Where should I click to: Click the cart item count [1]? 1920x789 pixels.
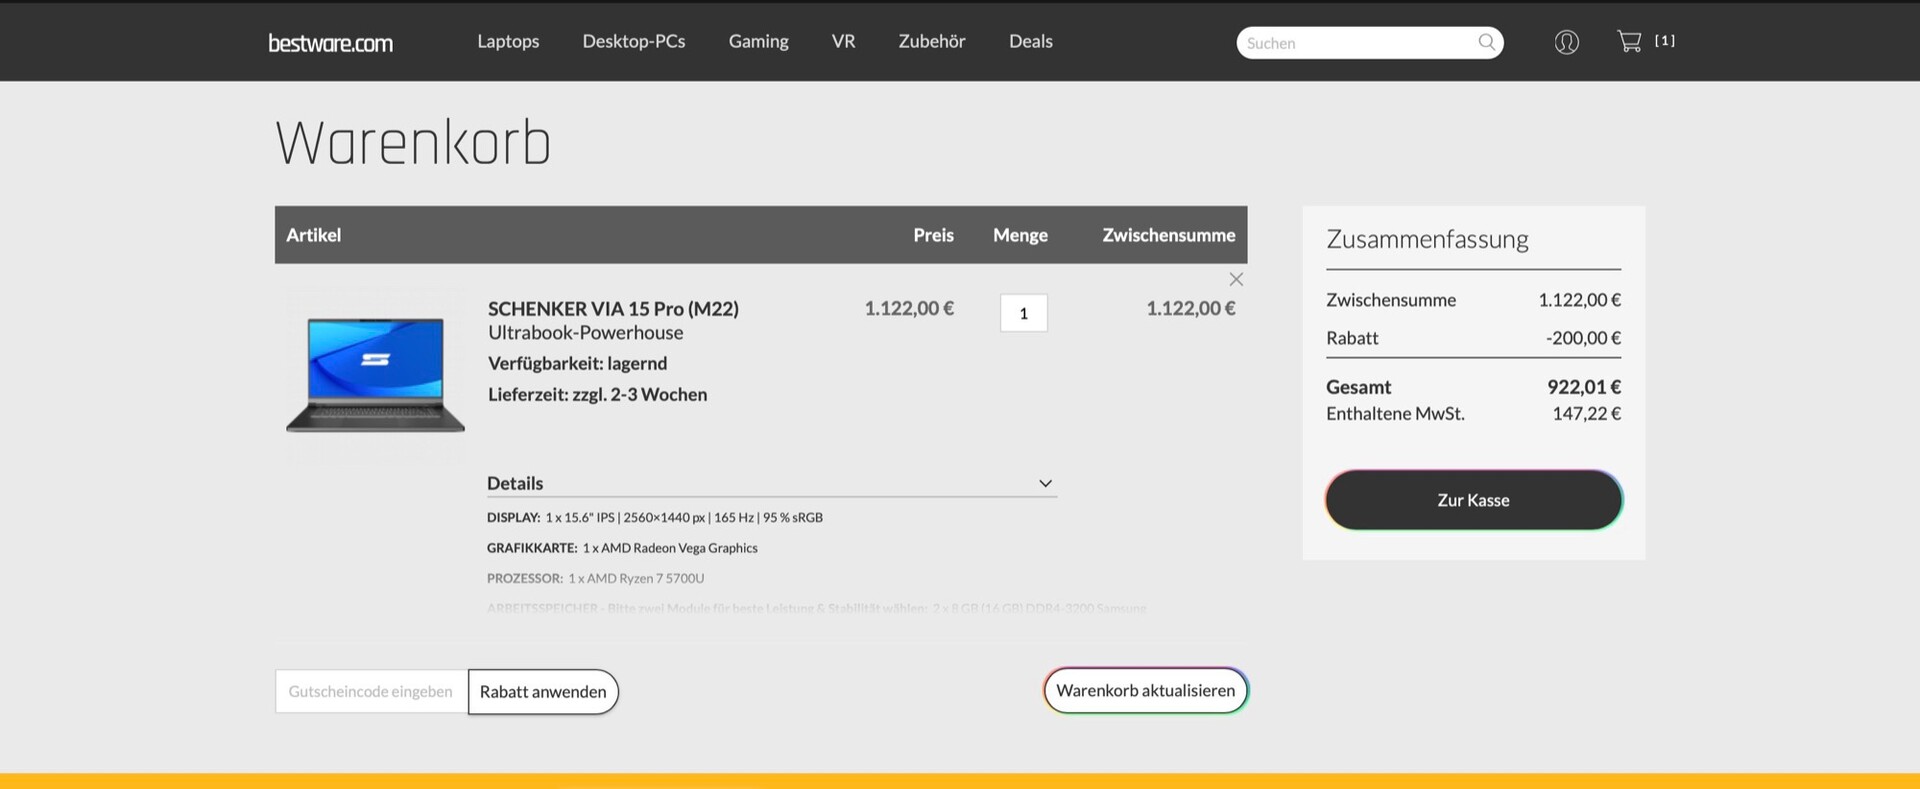1664,41
